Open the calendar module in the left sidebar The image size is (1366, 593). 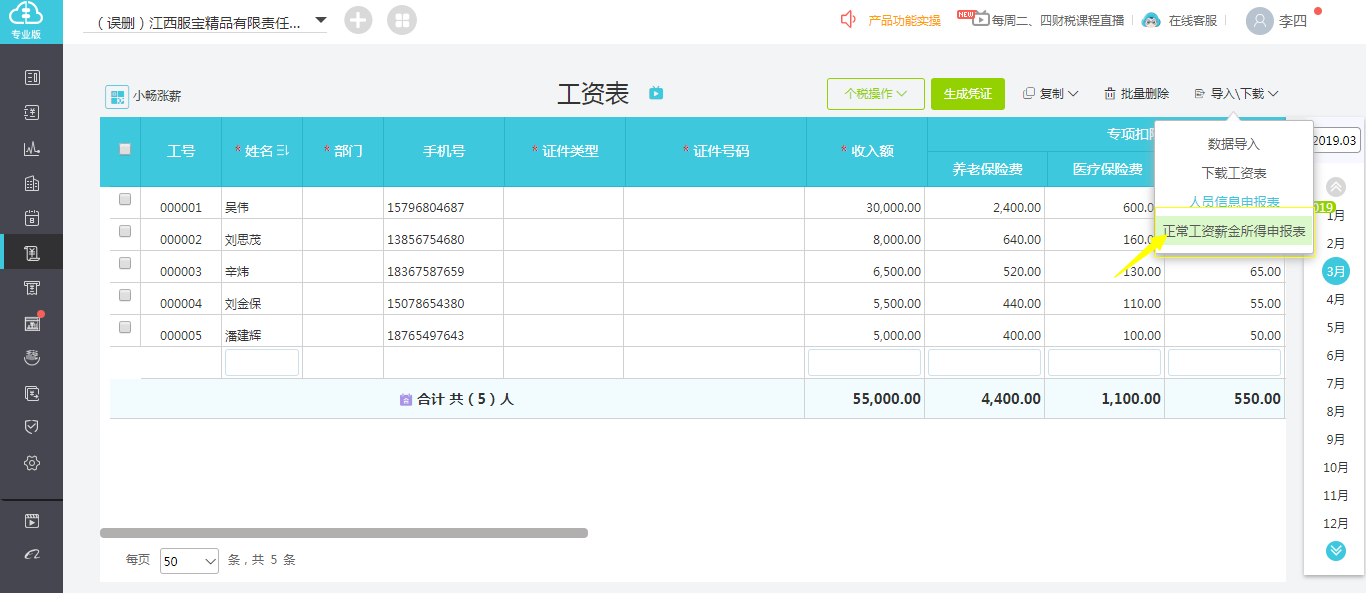pyautogui.click(x=32, y=220)
